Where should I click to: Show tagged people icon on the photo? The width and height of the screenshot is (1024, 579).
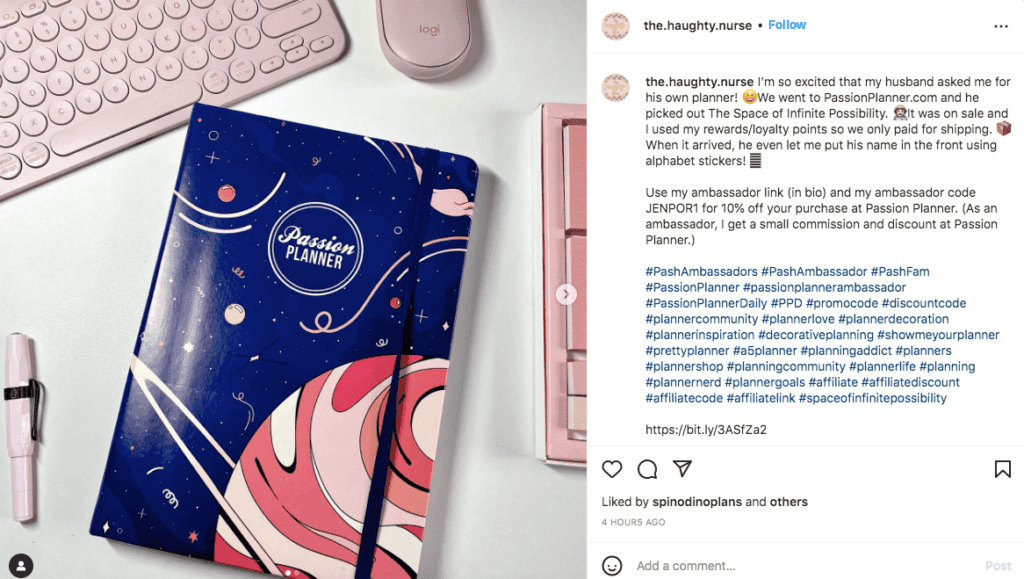(x=21, y=565)
